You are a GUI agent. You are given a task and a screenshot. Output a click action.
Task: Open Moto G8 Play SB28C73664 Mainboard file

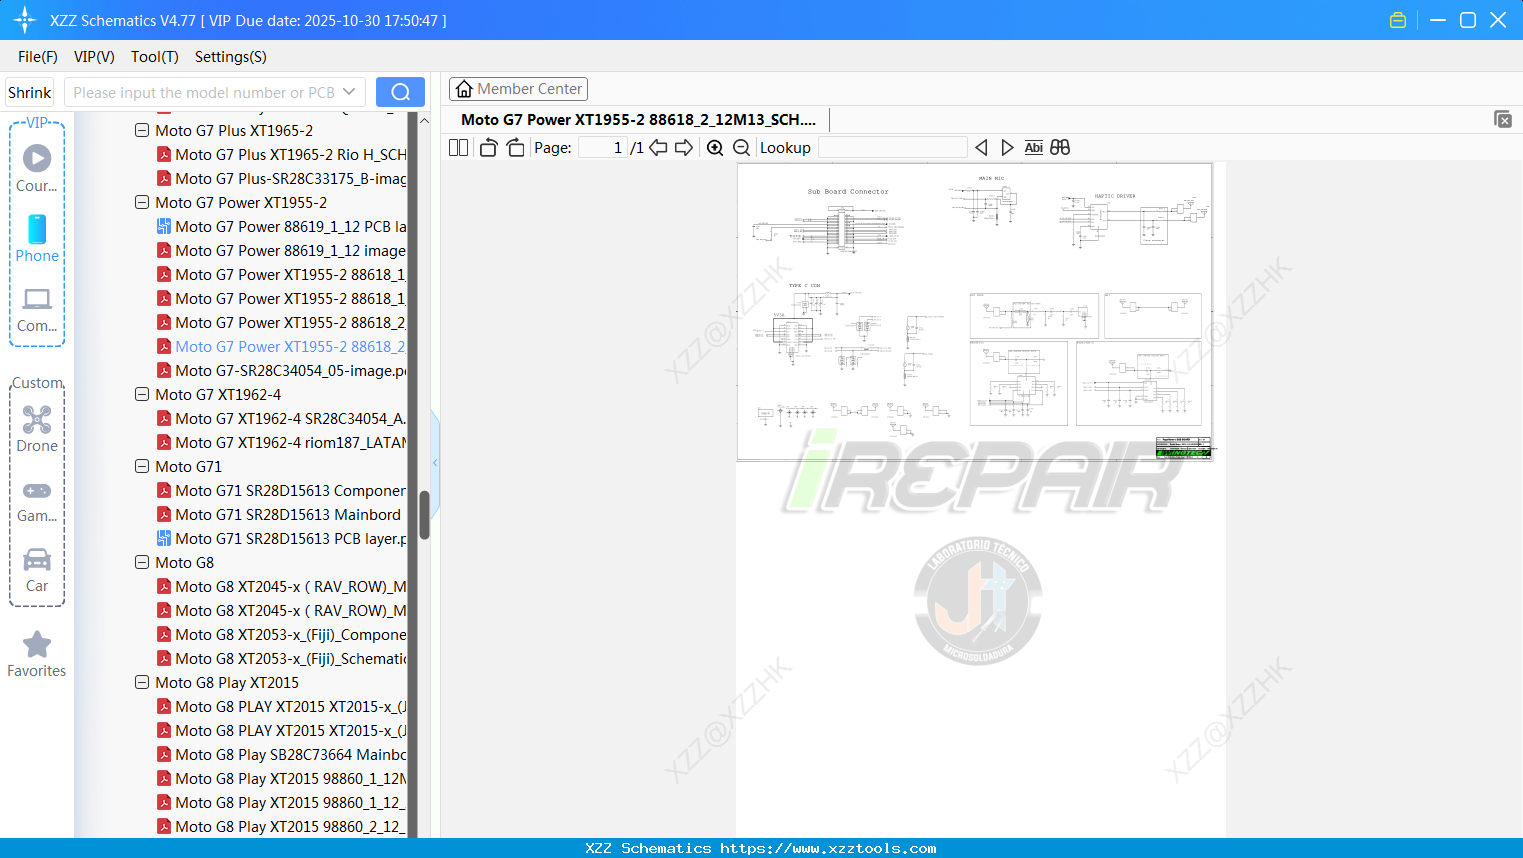coord(290,755)
